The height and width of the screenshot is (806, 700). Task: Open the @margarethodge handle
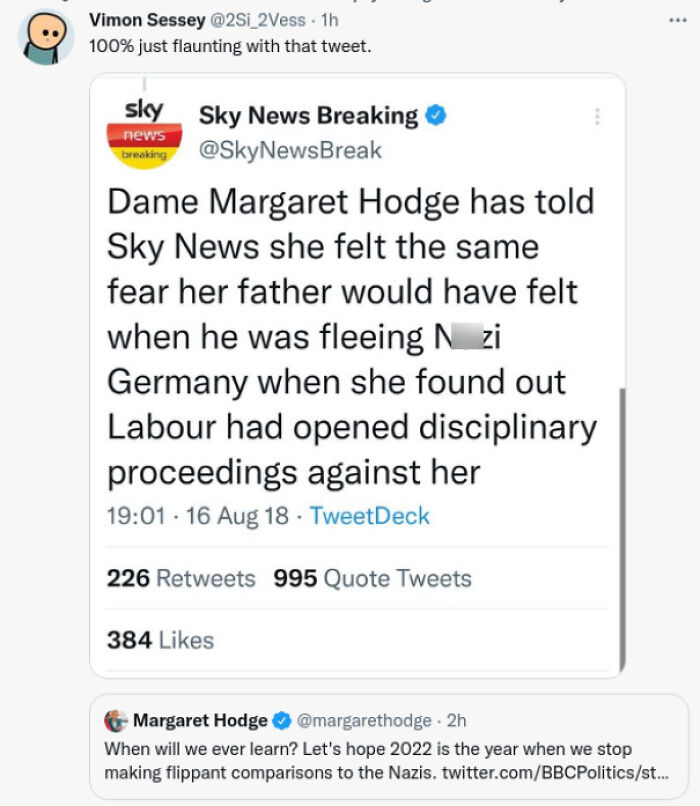(364, 721)
